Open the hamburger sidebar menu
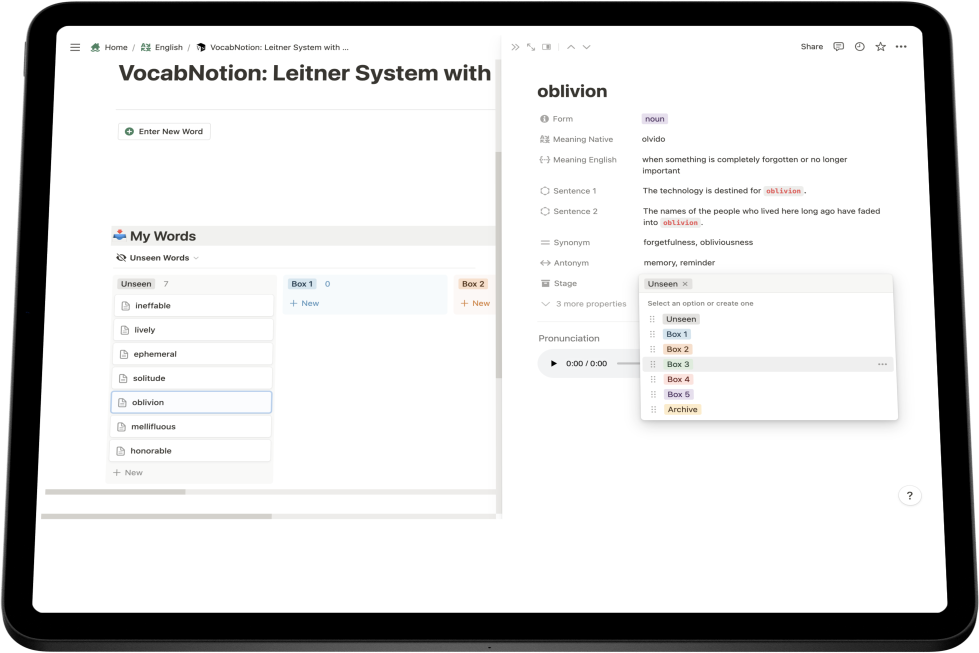This screenshot has width=979, height=653. [75, 47]
